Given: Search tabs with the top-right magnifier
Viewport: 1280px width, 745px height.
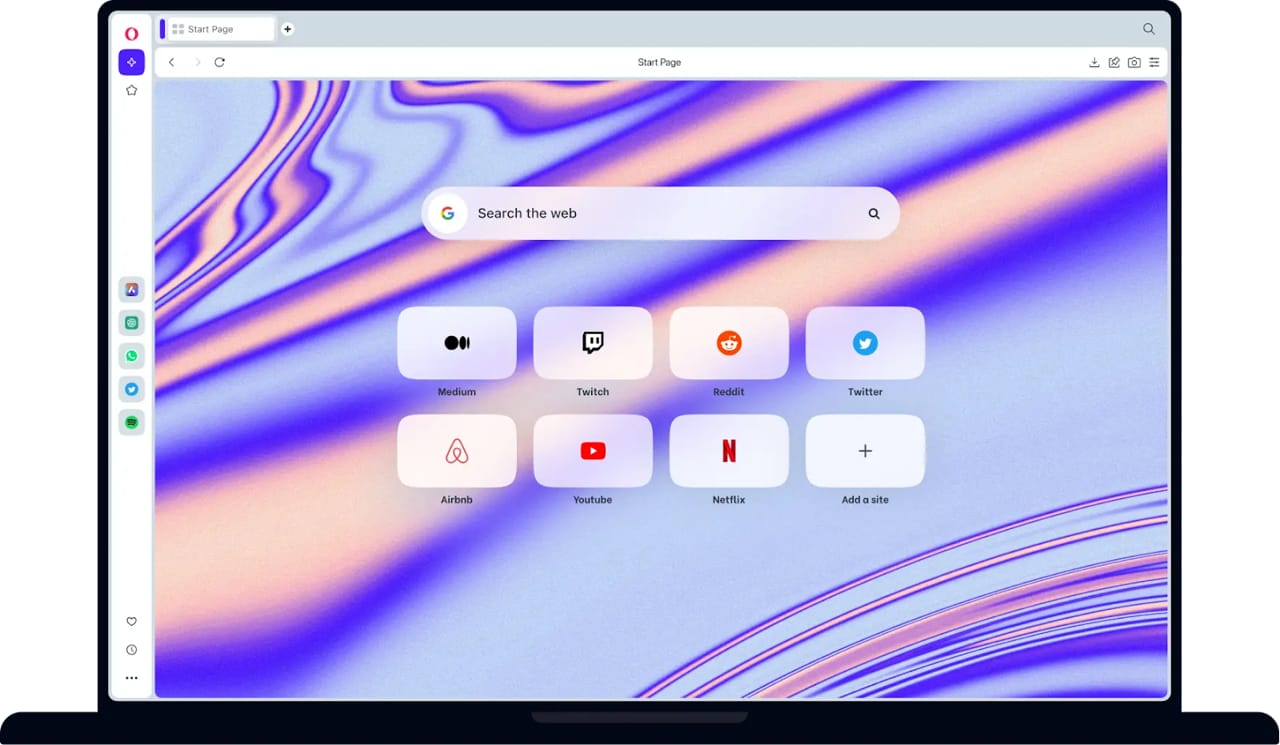Looking at the screenshot, I should tap(1149, 29).
